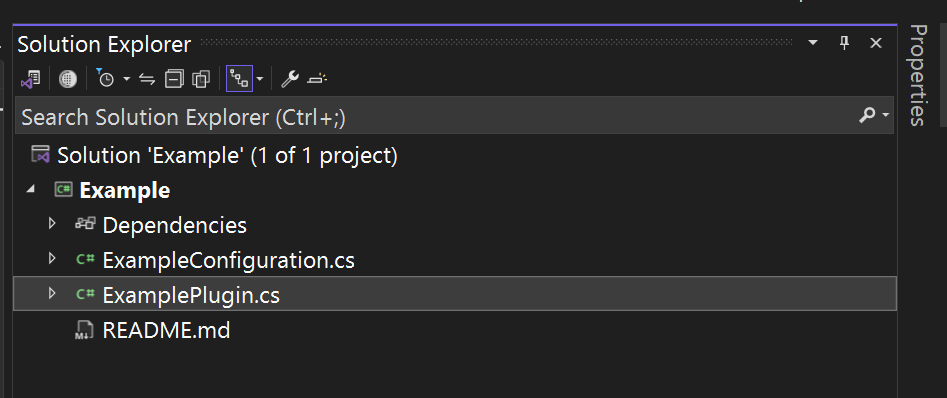This screenshot has width=947, height=398.
Task: Open the file nesting dropdown arrow
Action: pyautogui.click(x=260, y=79)
